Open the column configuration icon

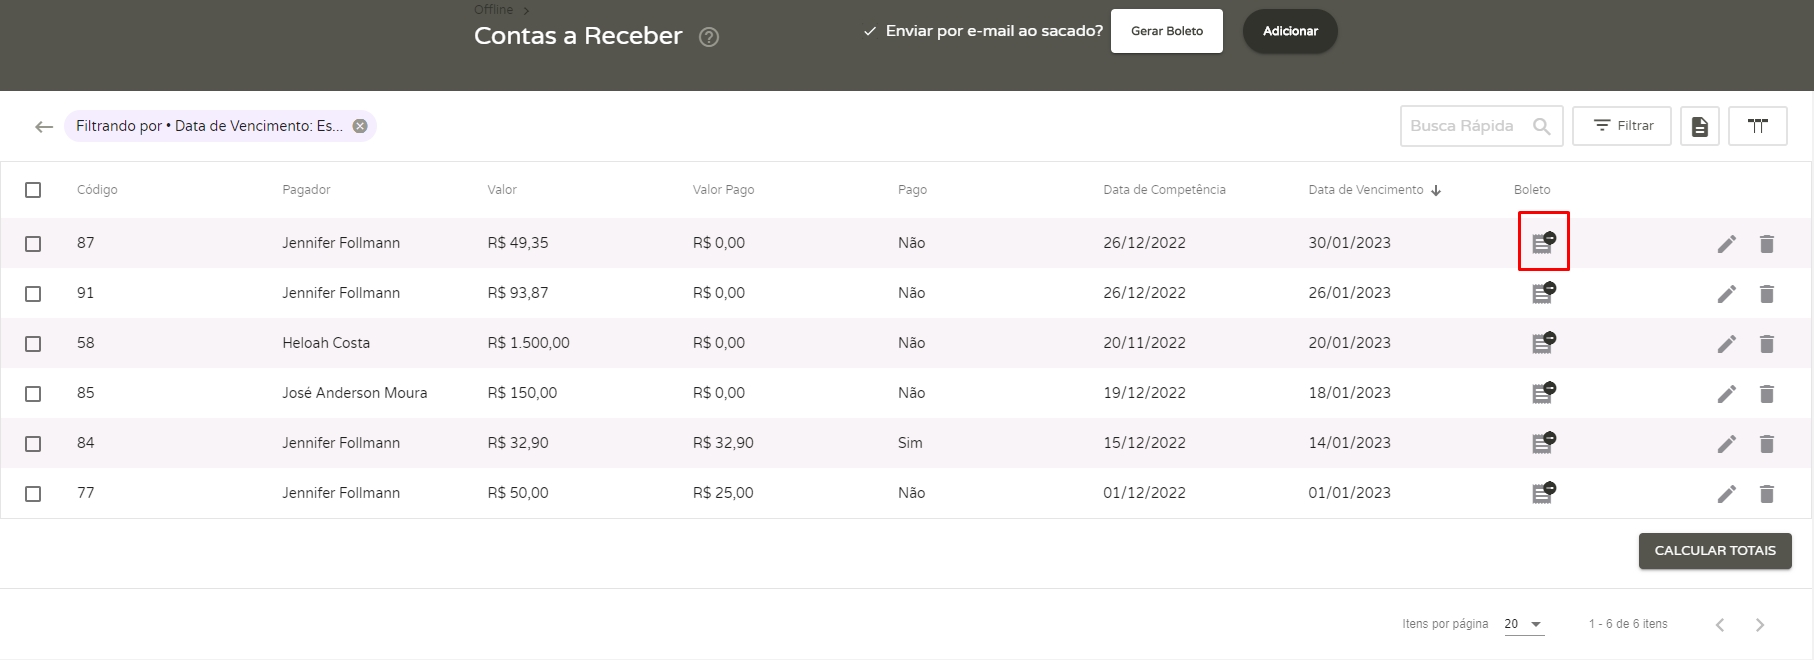pyautogui.click(x=1757, y=126)
